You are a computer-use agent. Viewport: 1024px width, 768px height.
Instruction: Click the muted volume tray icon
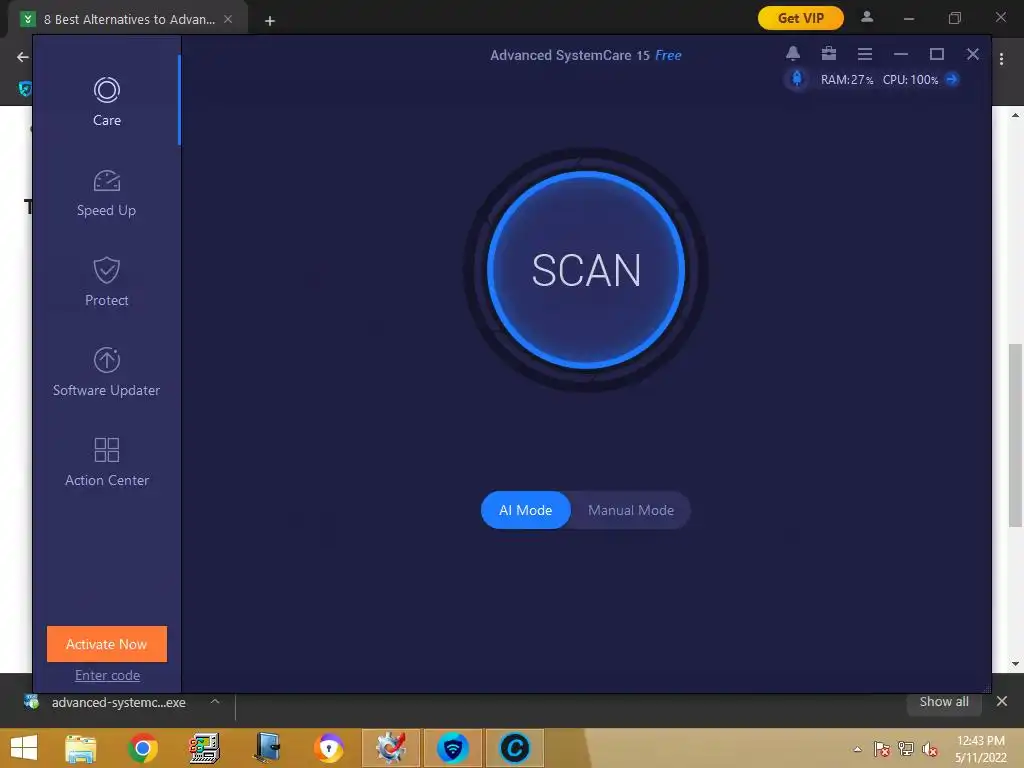(930, 749)
